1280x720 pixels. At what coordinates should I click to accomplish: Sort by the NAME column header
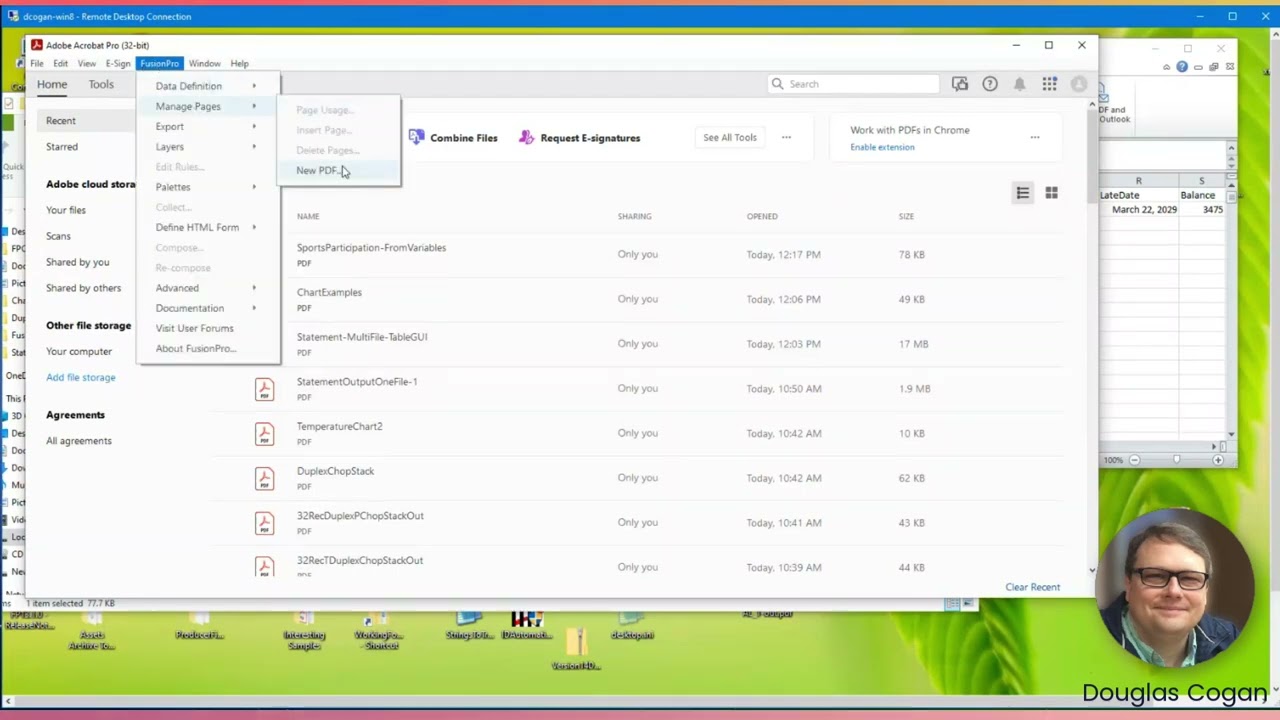(x=308, y=216)
